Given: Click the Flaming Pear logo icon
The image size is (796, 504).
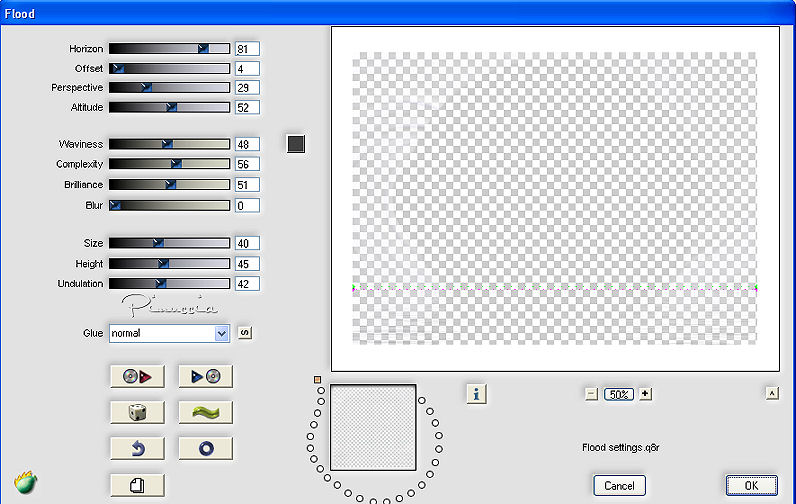Looking at the screenshot, I should coord(25,482).
